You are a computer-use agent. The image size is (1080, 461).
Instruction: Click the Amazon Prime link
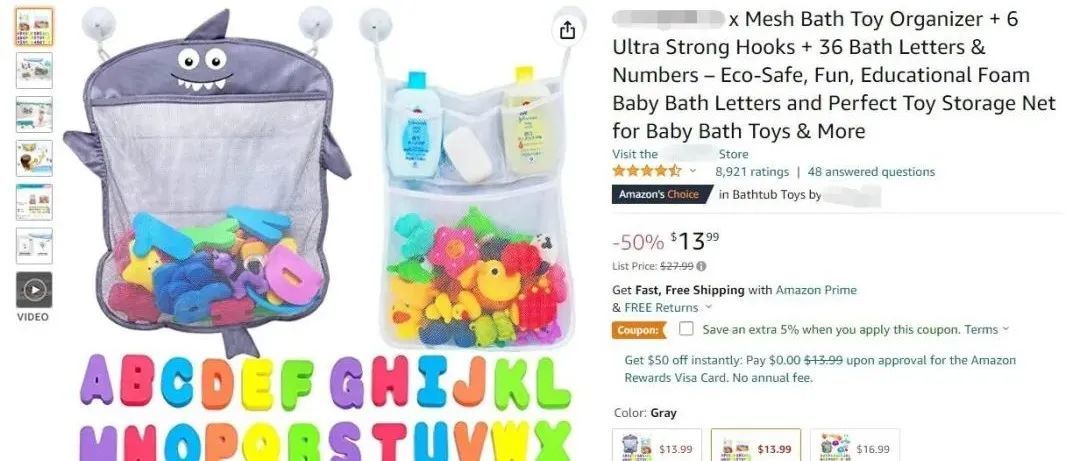816,290
